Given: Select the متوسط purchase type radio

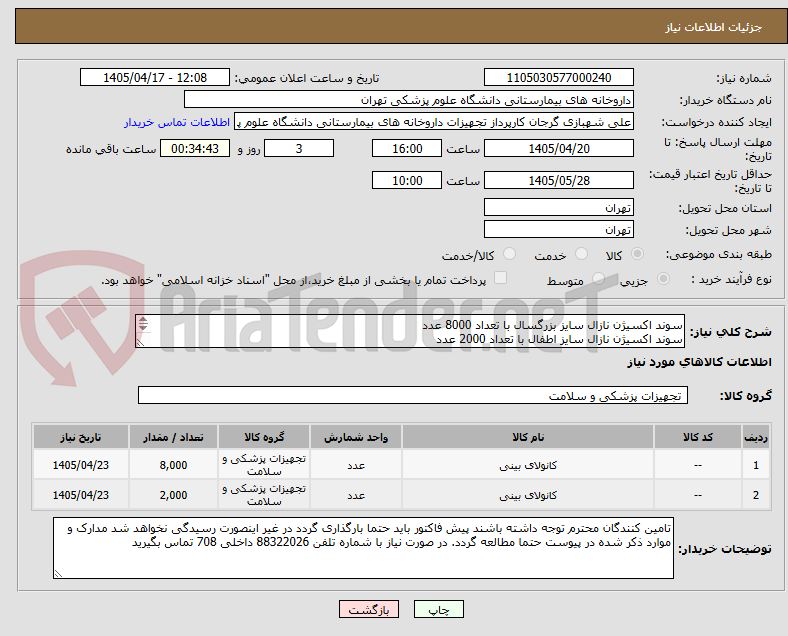Looking at the screenshot, I should coord(599,279).
